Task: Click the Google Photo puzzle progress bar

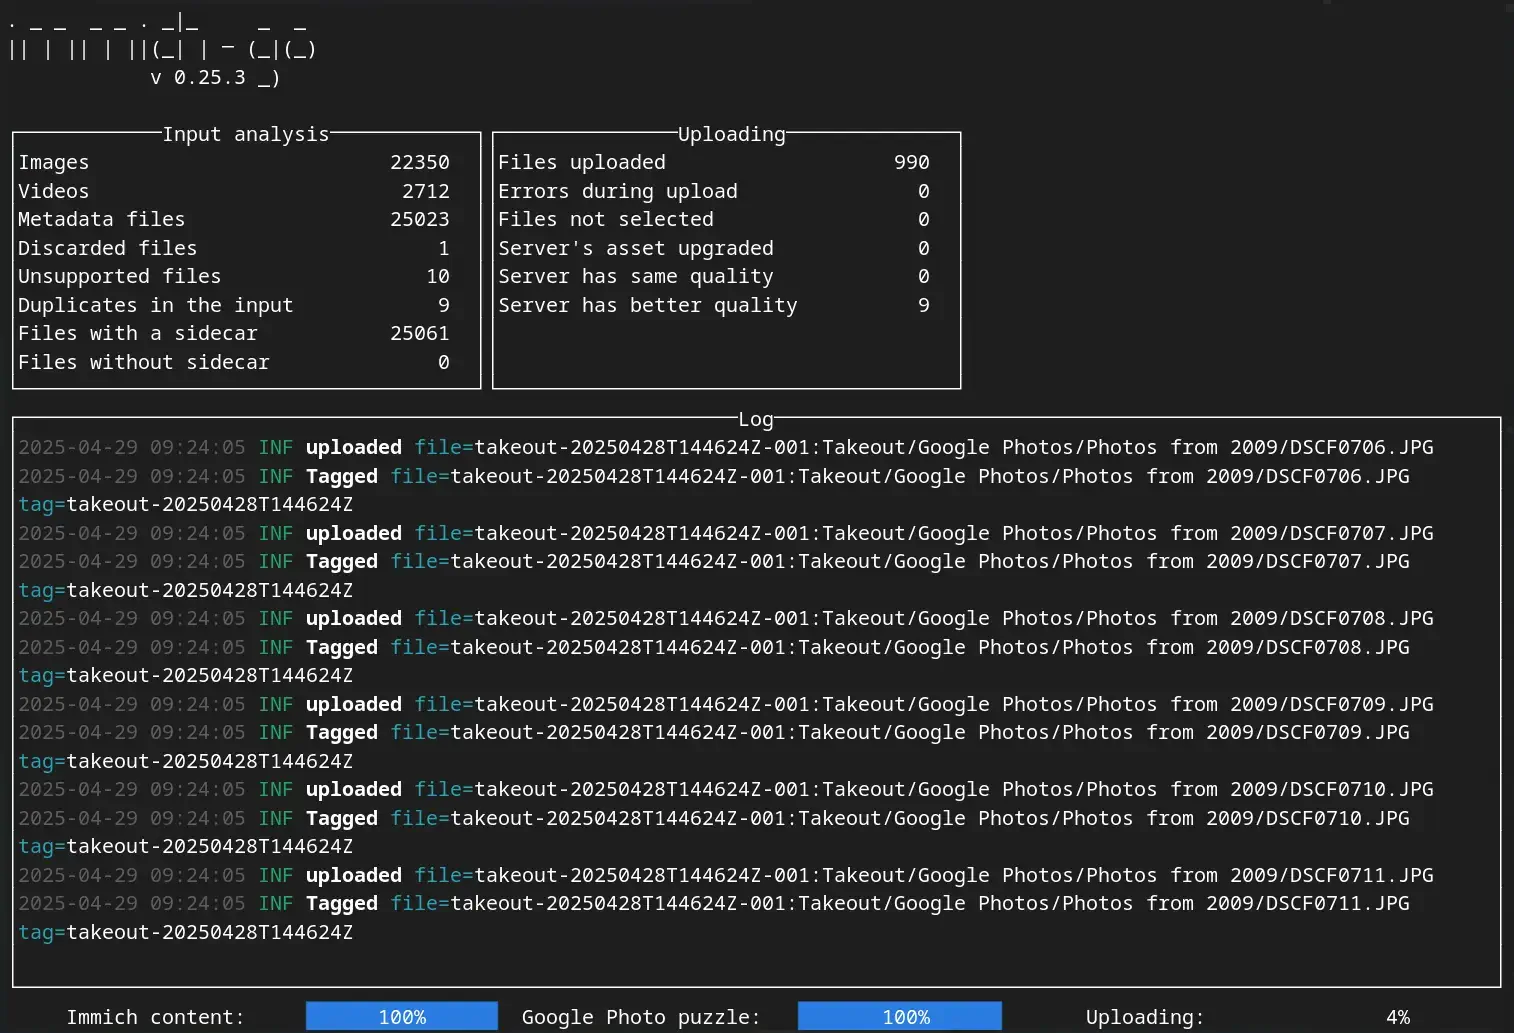Action: pyautogui.click(x=899, y=1016)
